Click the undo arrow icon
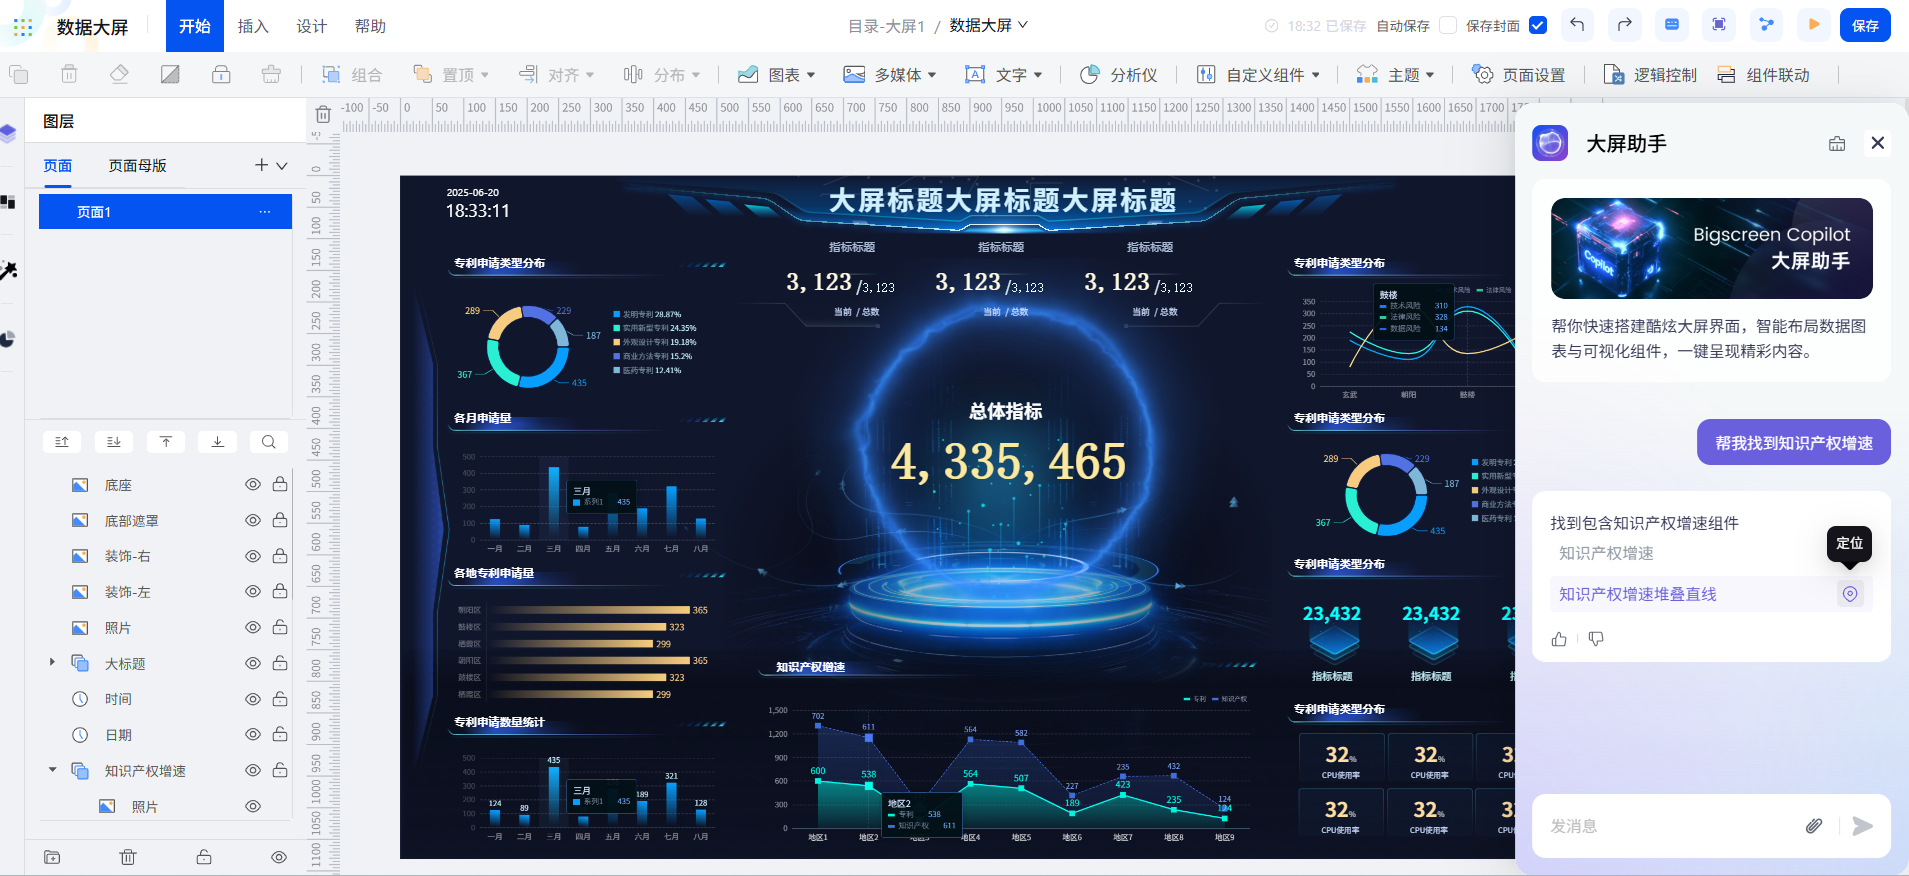The width and height of the screenshot is (1909, 876). (1577, 25)
